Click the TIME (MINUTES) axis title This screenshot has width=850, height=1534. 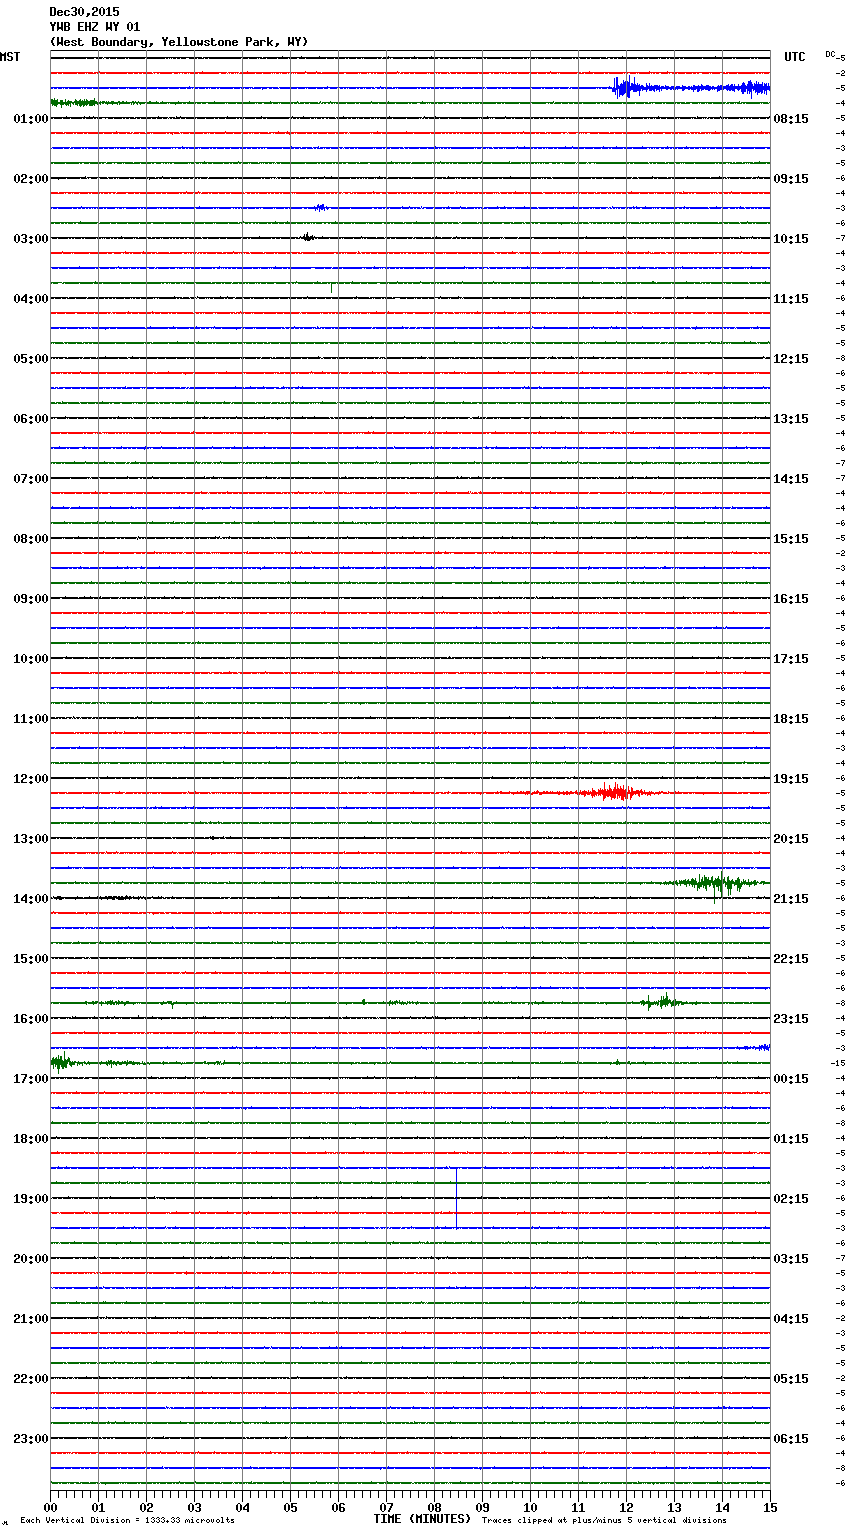(422, 1519)
